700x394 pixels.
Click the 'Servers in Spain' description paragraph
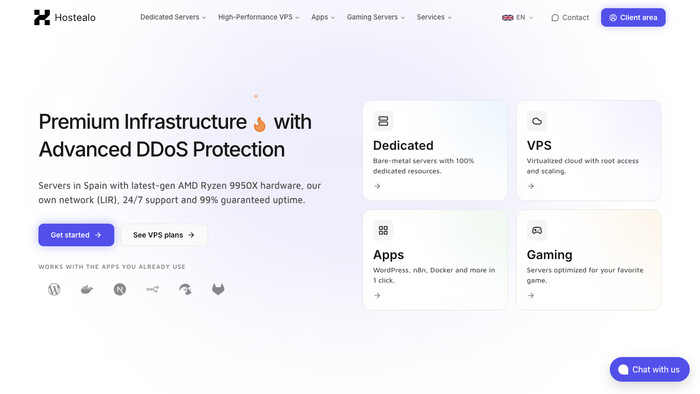[179, 193]
